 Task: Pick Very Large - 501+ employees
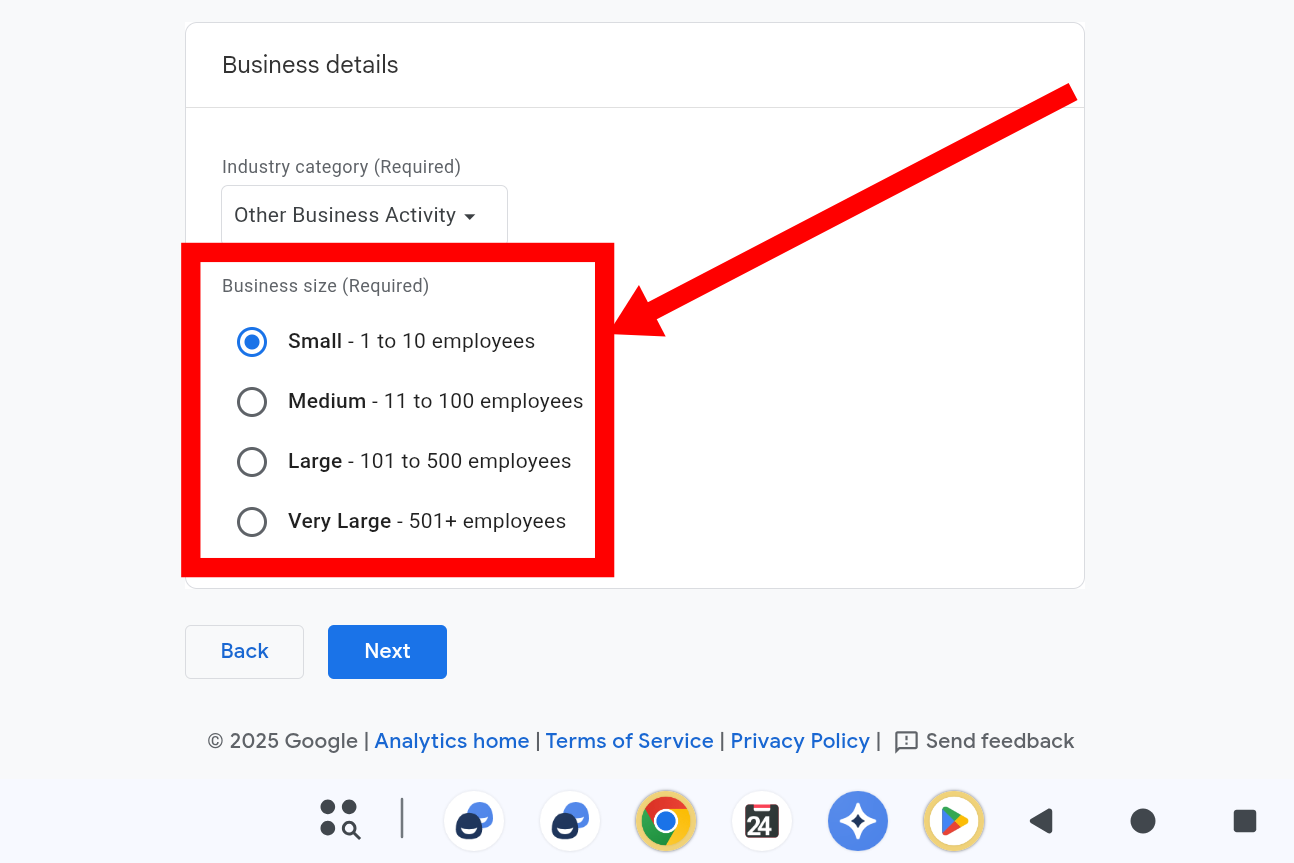click(252, 522)
